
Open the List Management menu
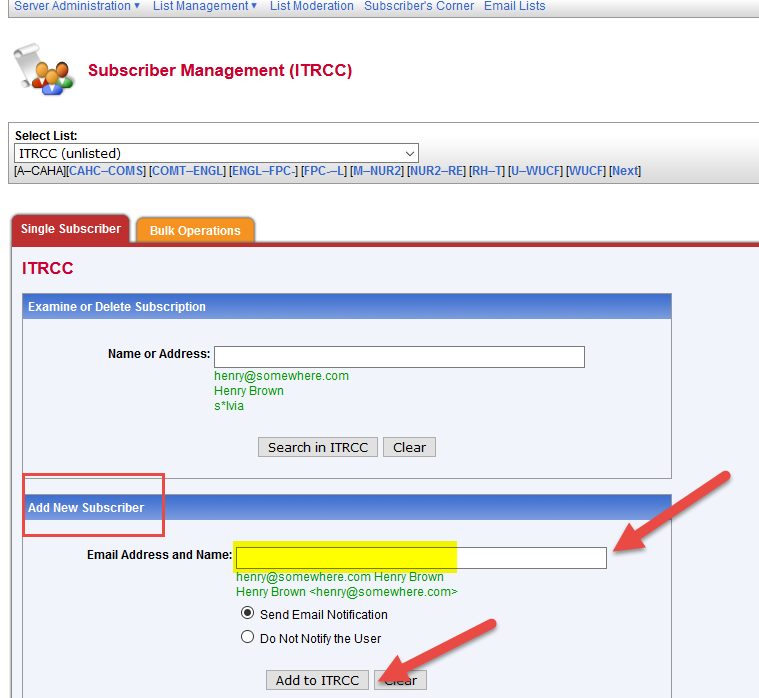205,6
